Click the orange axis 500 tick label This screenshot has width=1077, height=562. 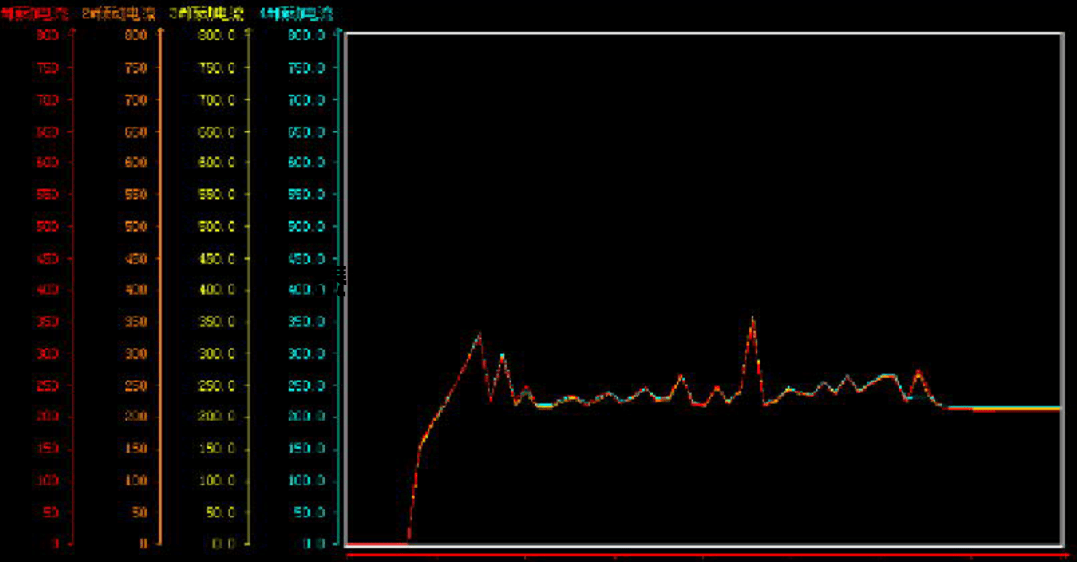pos(136,227)
